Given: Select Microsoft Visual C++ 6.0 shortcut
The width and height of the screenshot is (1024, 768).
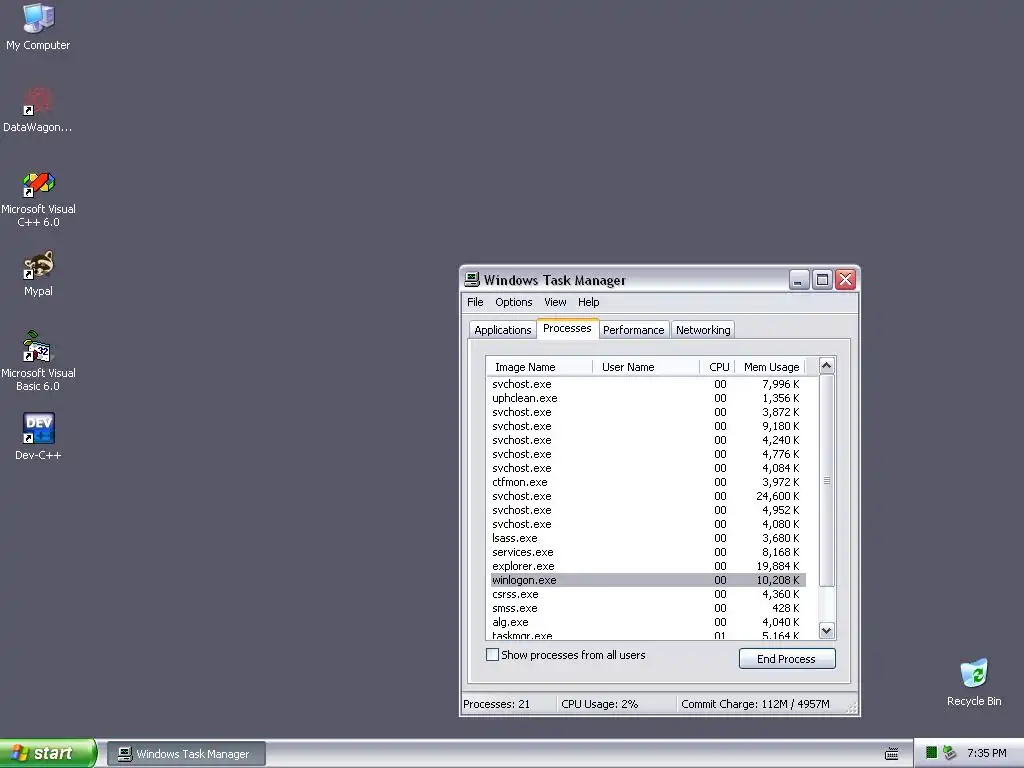Looking at the screenshot, I should pos(38,199).
